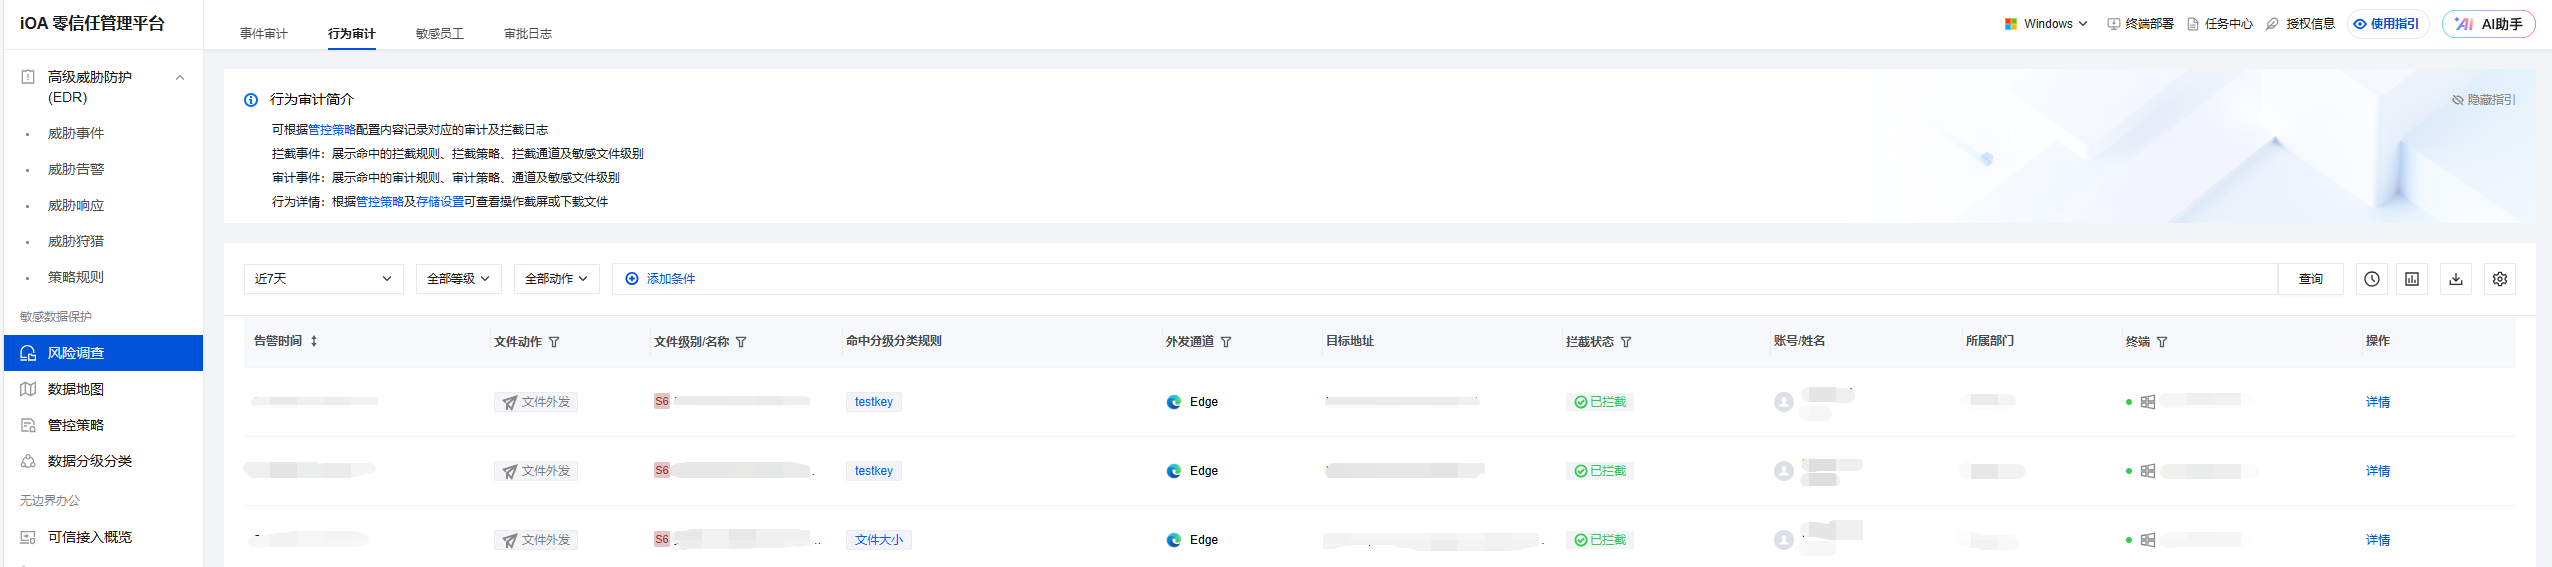Hide the guide with 隐藏指引

[2483, 100]
